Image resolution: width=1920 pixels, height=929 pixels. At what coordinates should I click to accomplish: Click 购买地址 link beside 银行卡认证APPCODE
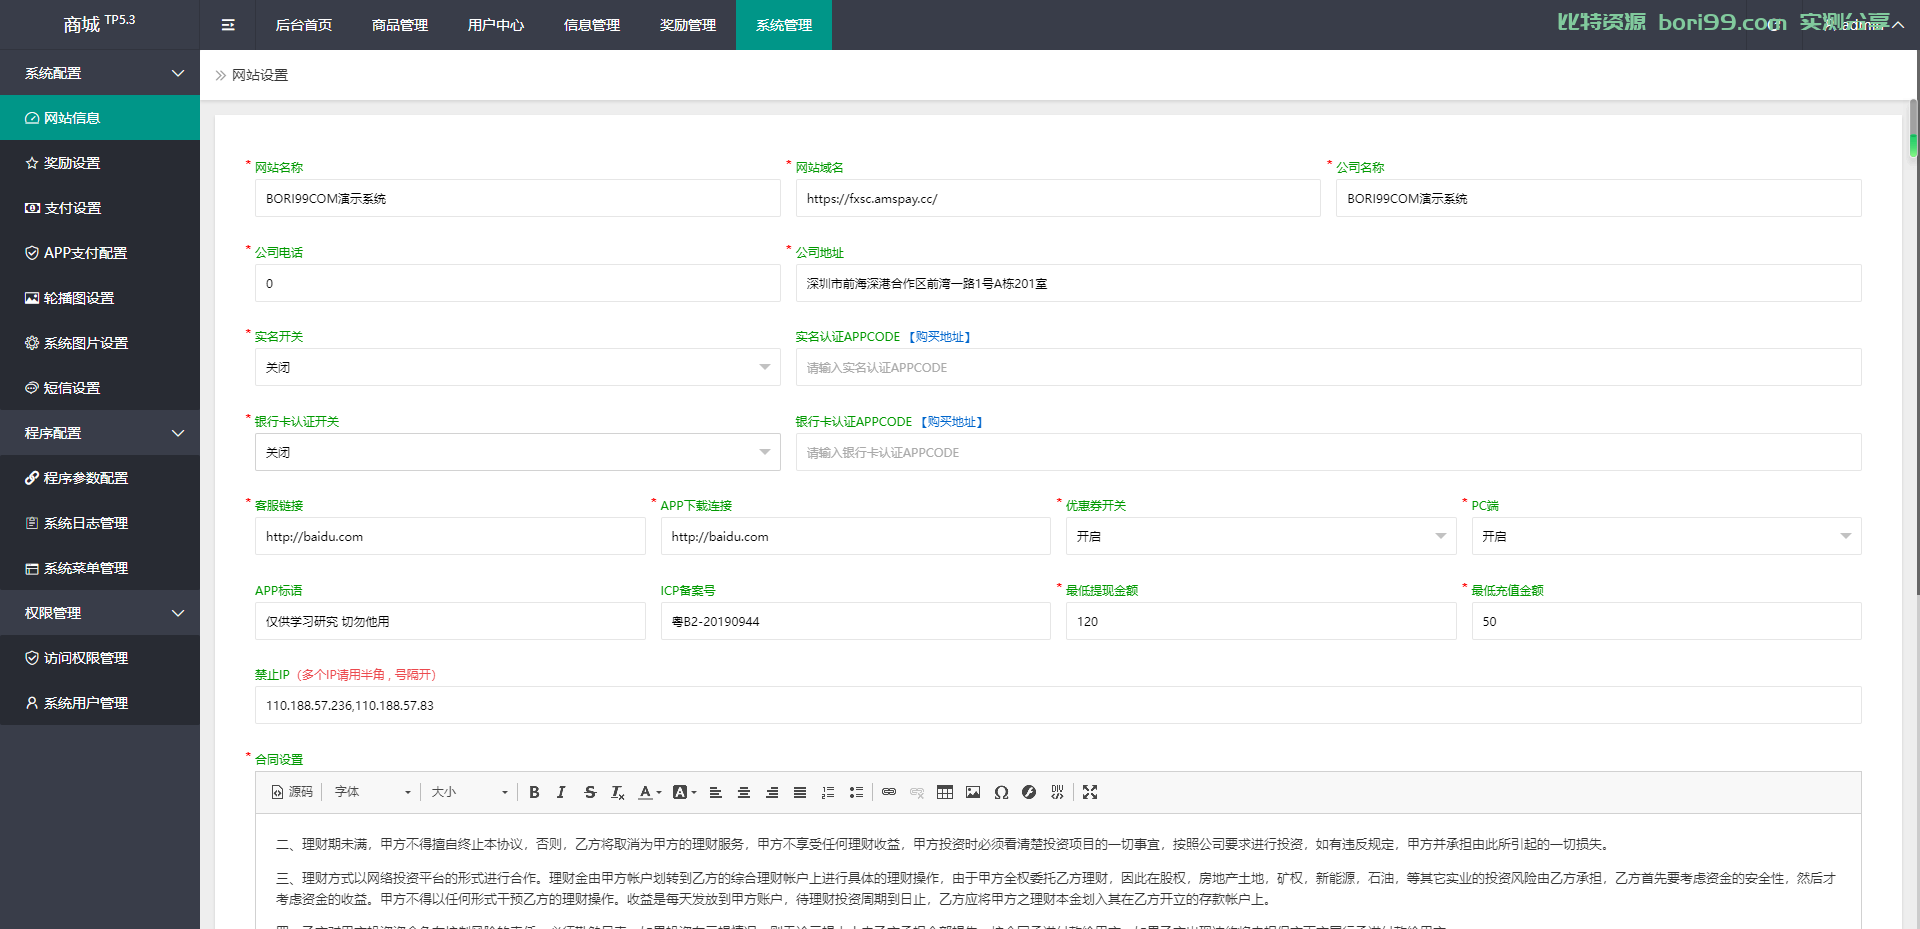tap(952, 422)
